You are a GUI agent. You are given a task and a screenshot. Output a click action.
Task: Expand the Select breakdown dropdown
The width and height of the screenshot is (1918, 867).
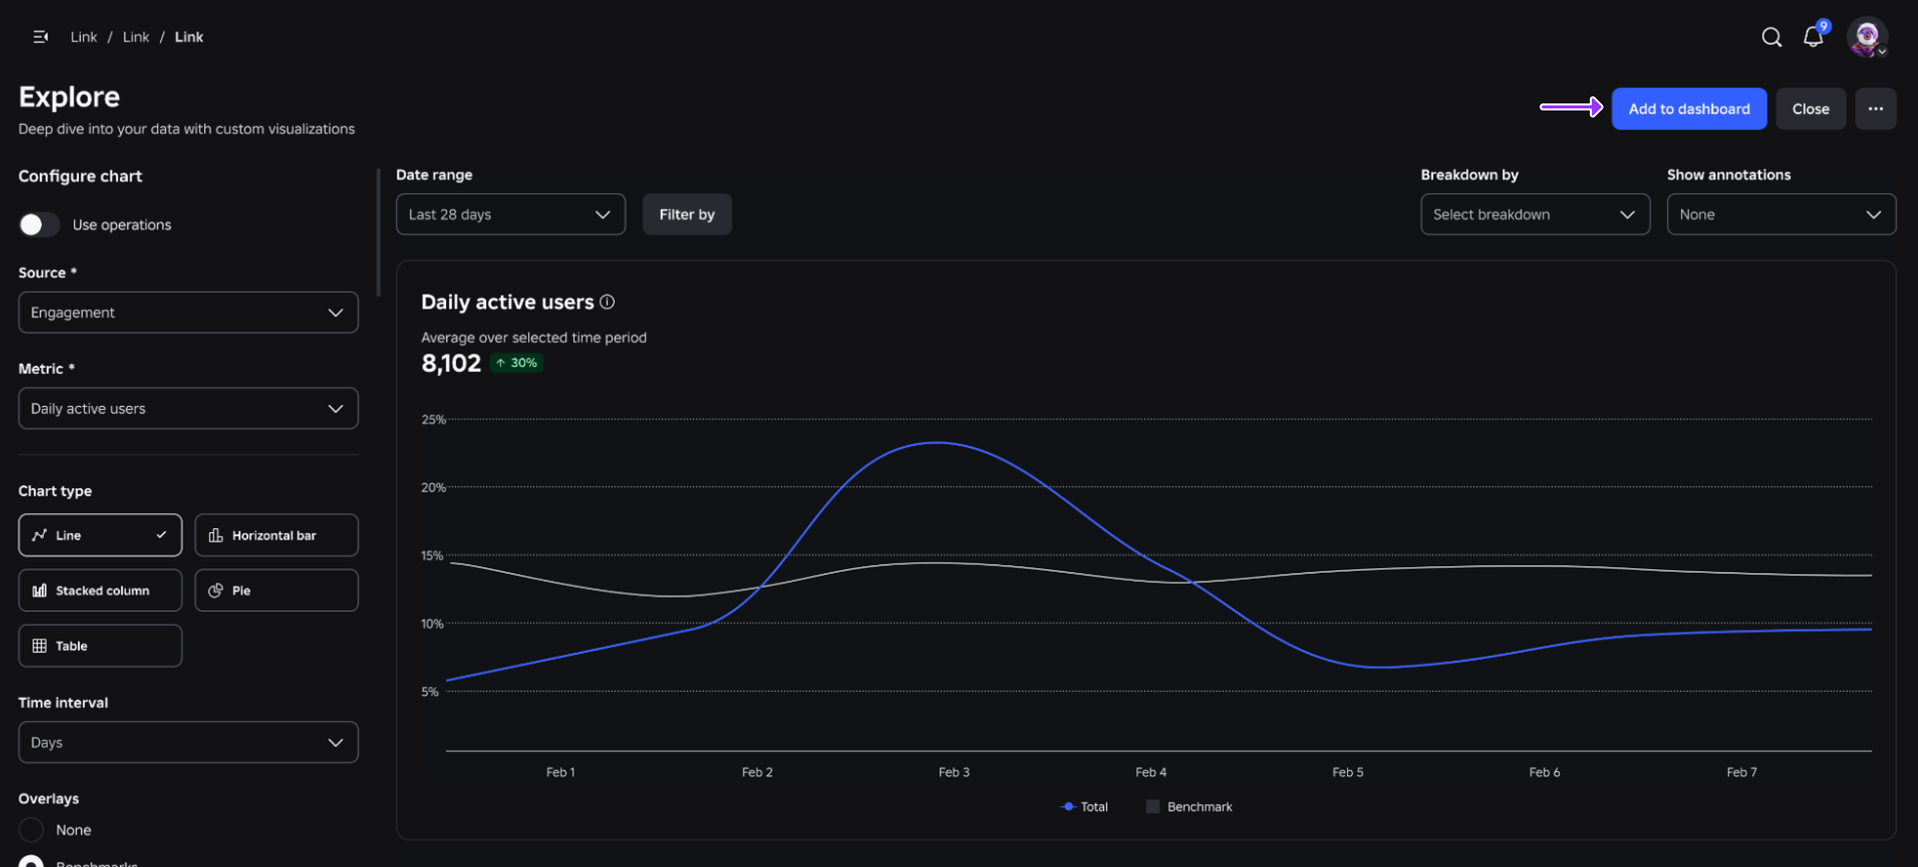click(1535, 214)
